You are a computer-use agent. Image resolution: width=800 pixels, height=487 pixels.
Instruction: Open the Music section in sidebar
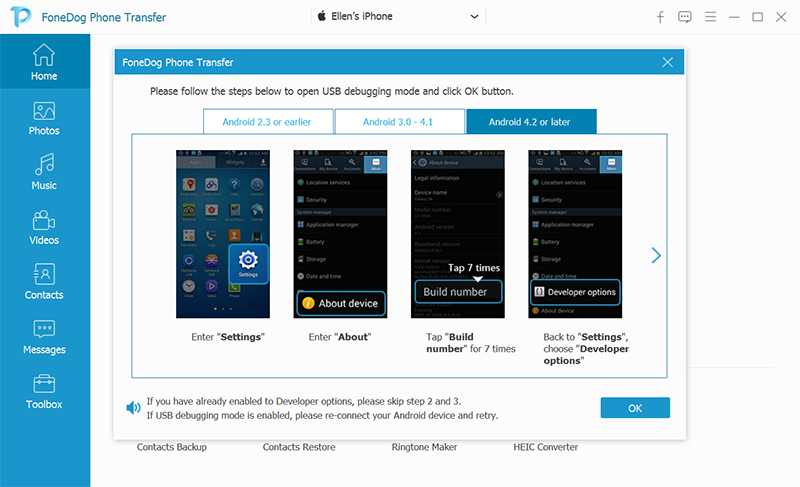(x=44, y=172)
